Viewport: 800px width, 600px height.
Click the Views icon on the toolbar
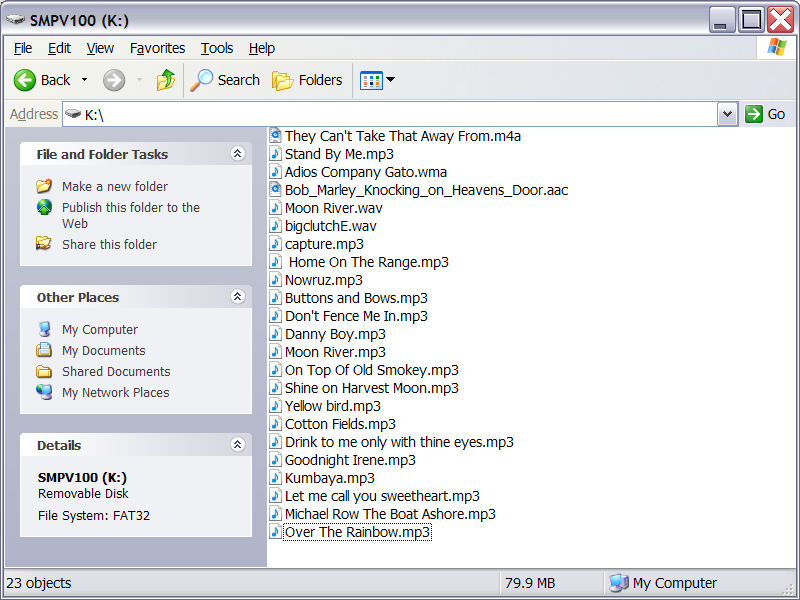[x=372, y=80]
